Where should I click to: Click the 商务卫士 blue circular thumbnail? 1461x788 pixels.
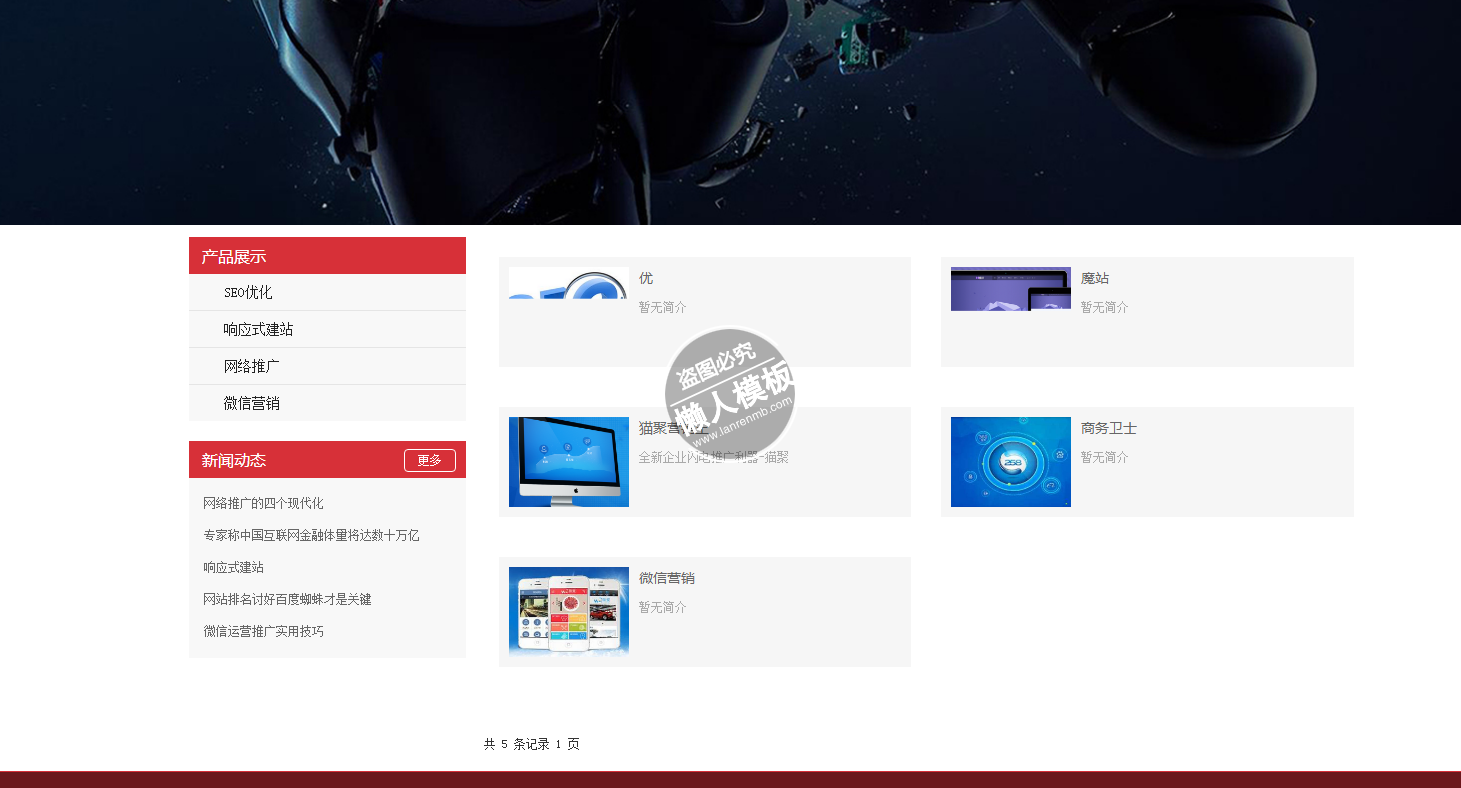pyautogui.click(x=1010, y=462)
